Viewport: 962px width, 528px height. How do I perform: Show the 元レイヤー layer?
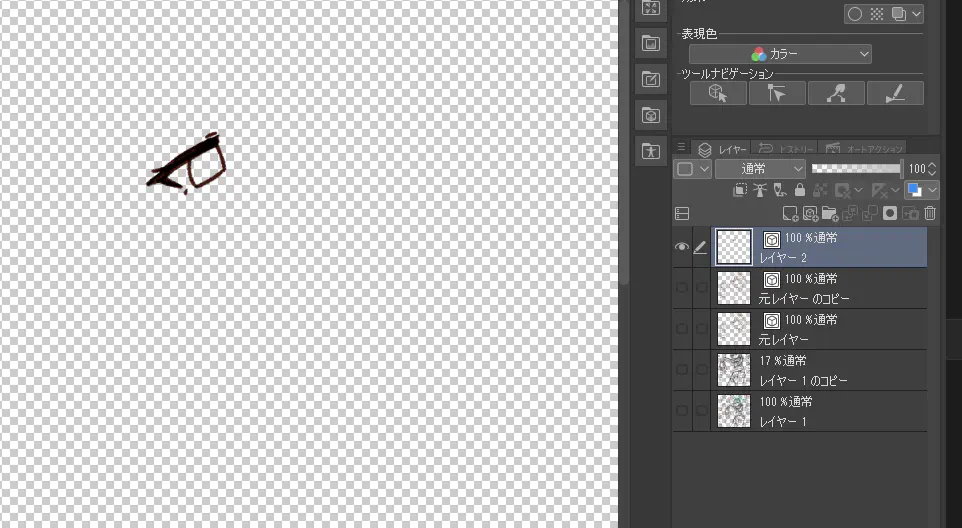click(x=682, y=329)
